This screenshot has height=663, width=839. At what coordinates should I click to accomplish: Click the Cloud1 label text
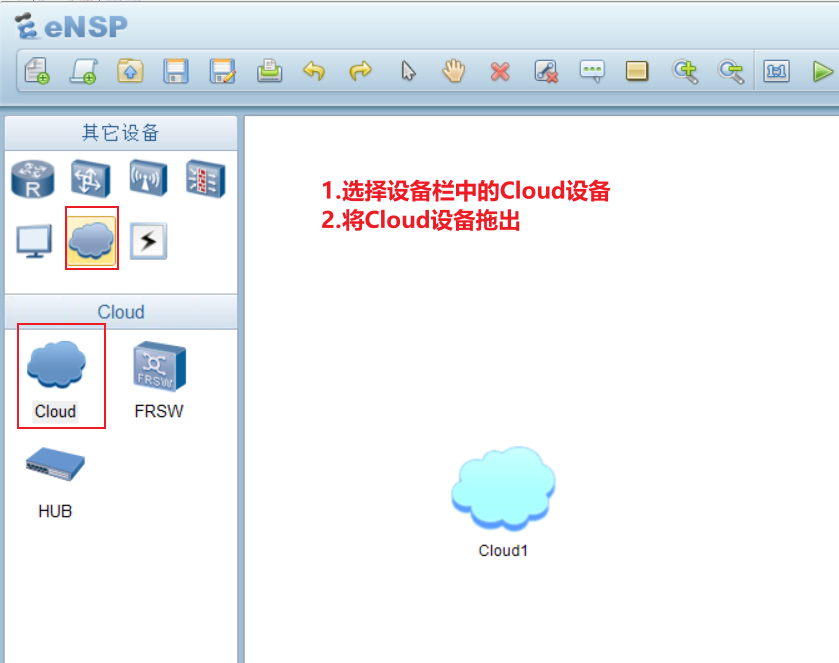point(503,551)
